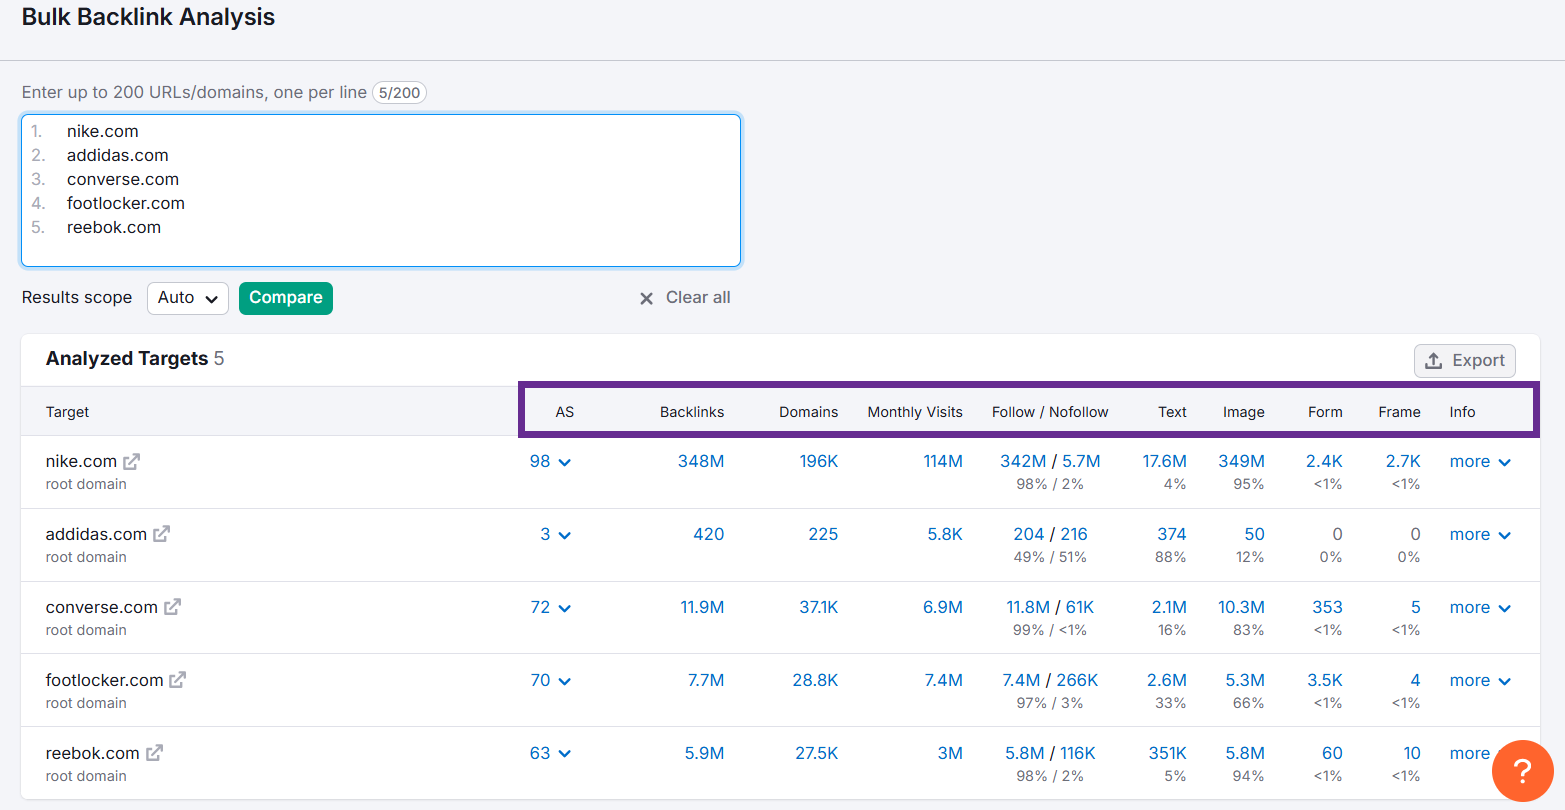Open nike.com form links 2.4K
Image resolution: width=1565 pixels, height=810 pixels.
point(1324,461)
